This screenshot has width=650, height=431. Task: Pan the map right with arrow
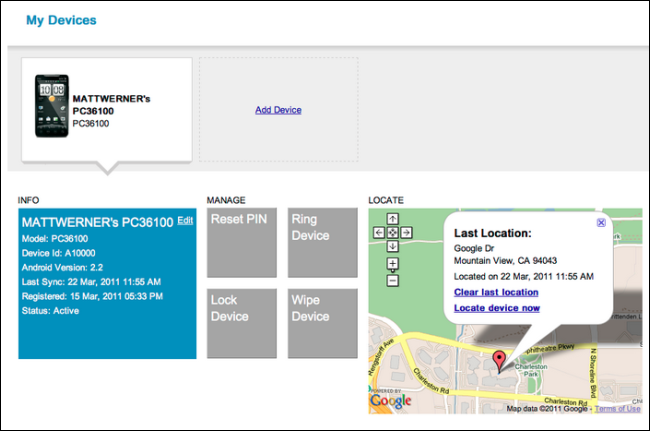point(406,232)
